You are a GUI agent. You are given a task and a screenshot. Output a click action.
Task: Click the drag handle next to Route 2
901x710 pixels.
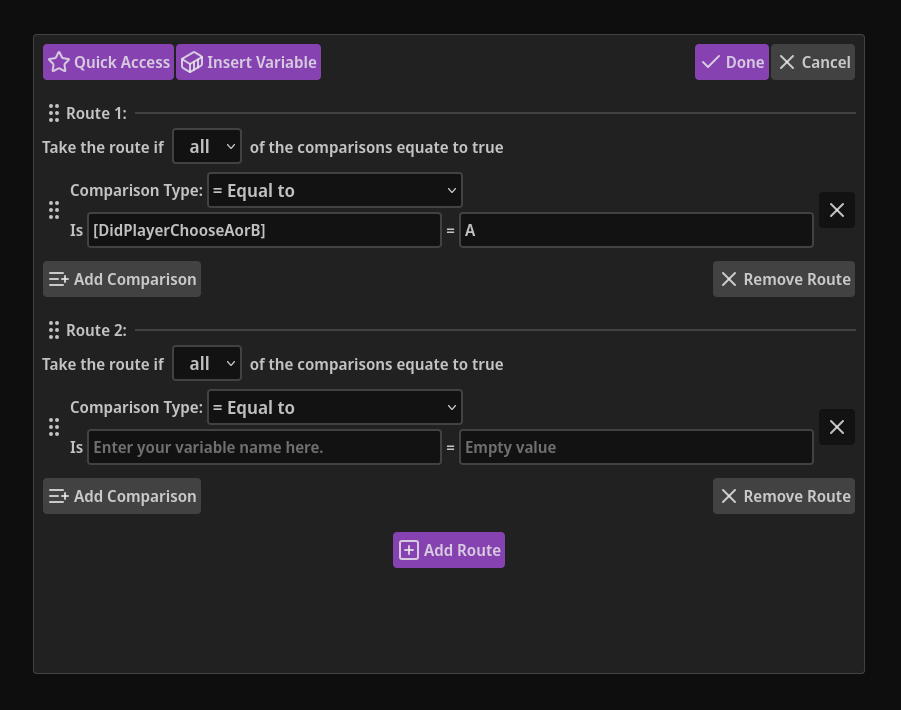(54, 330)
